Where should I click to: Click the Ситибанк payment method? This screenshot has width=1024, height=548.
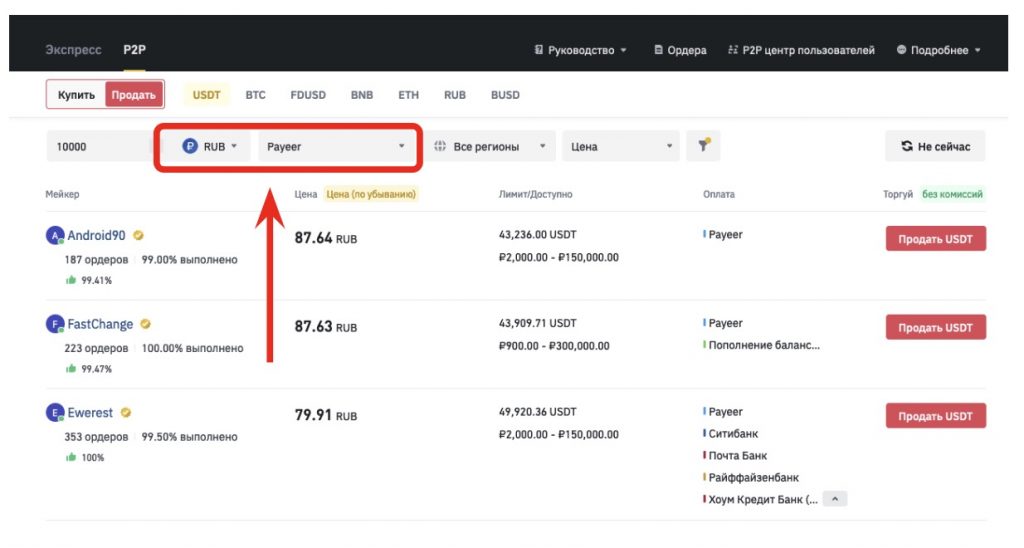click(733, 434)
